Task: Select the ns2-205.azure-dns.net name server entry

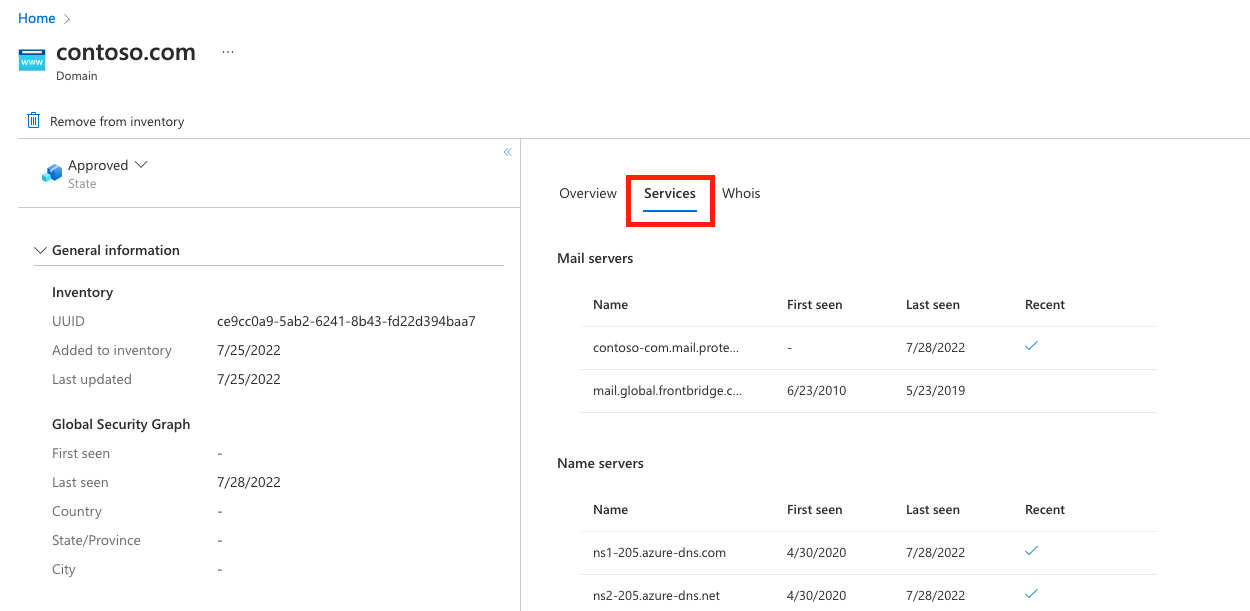Action: 656,594
